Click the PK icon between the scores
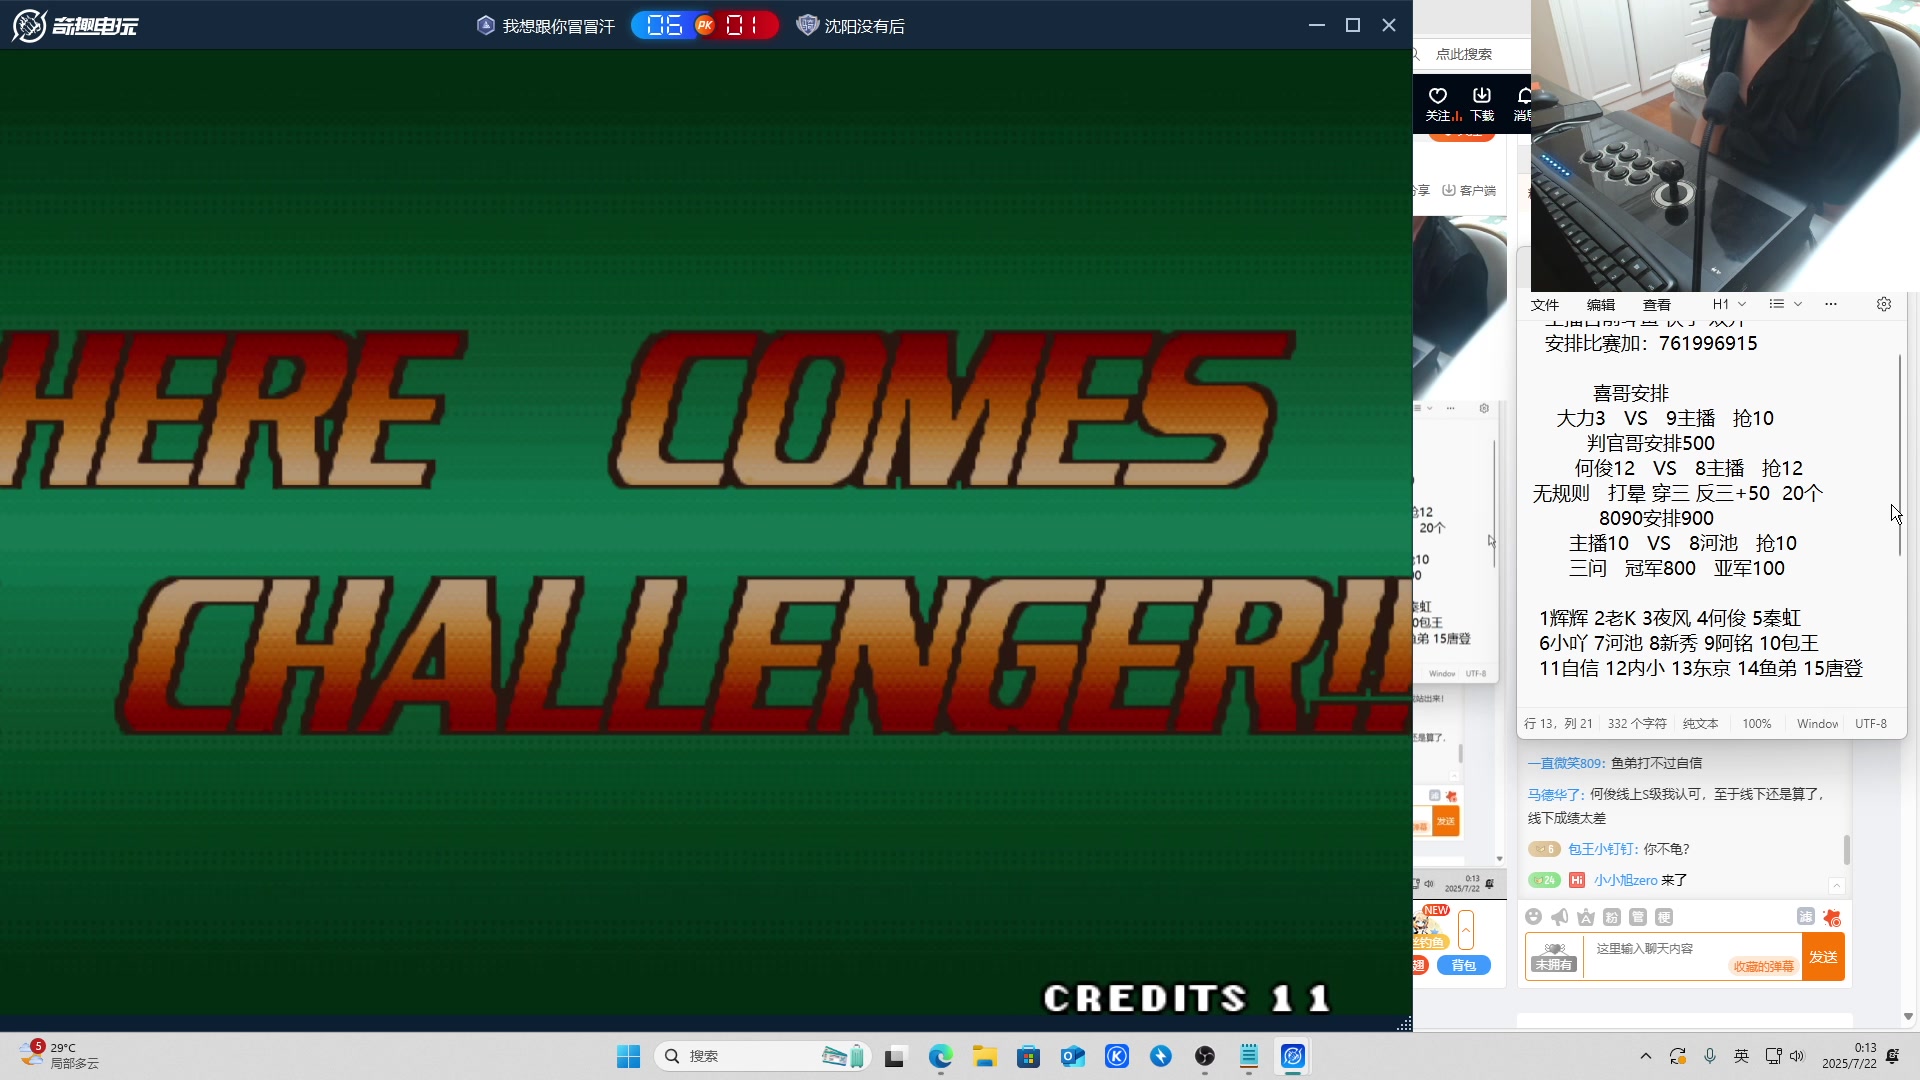 (x=705, y=25)
